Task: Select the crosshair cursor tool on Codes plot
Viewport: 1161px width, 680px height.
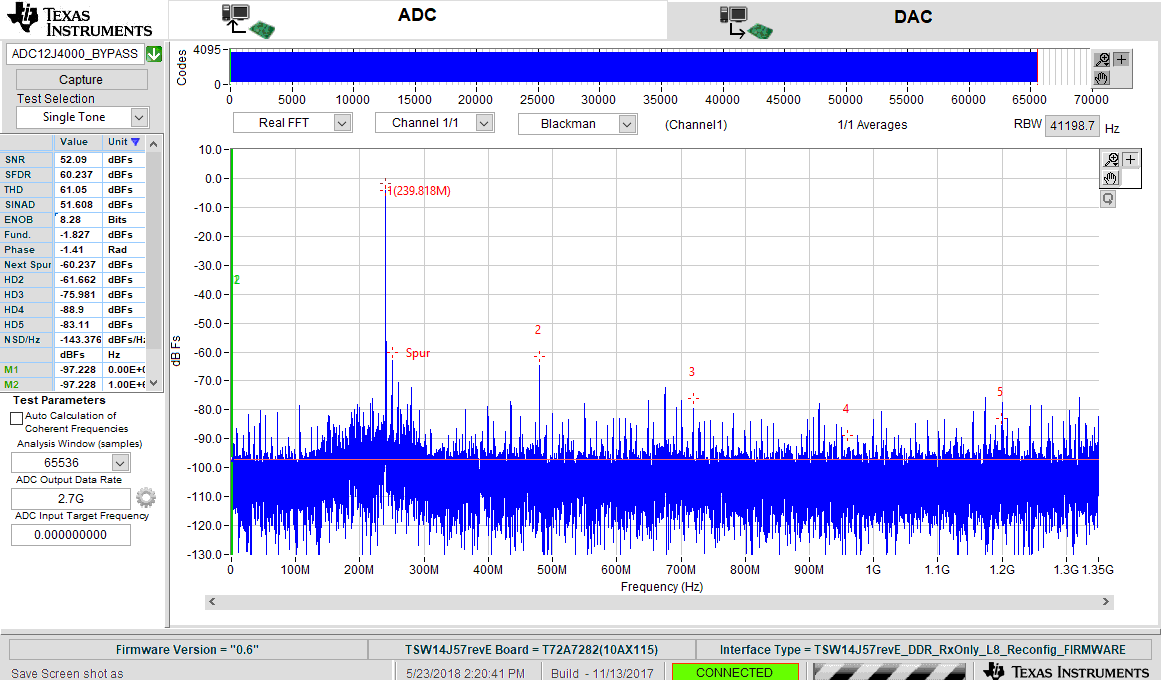Action: 1122,59
